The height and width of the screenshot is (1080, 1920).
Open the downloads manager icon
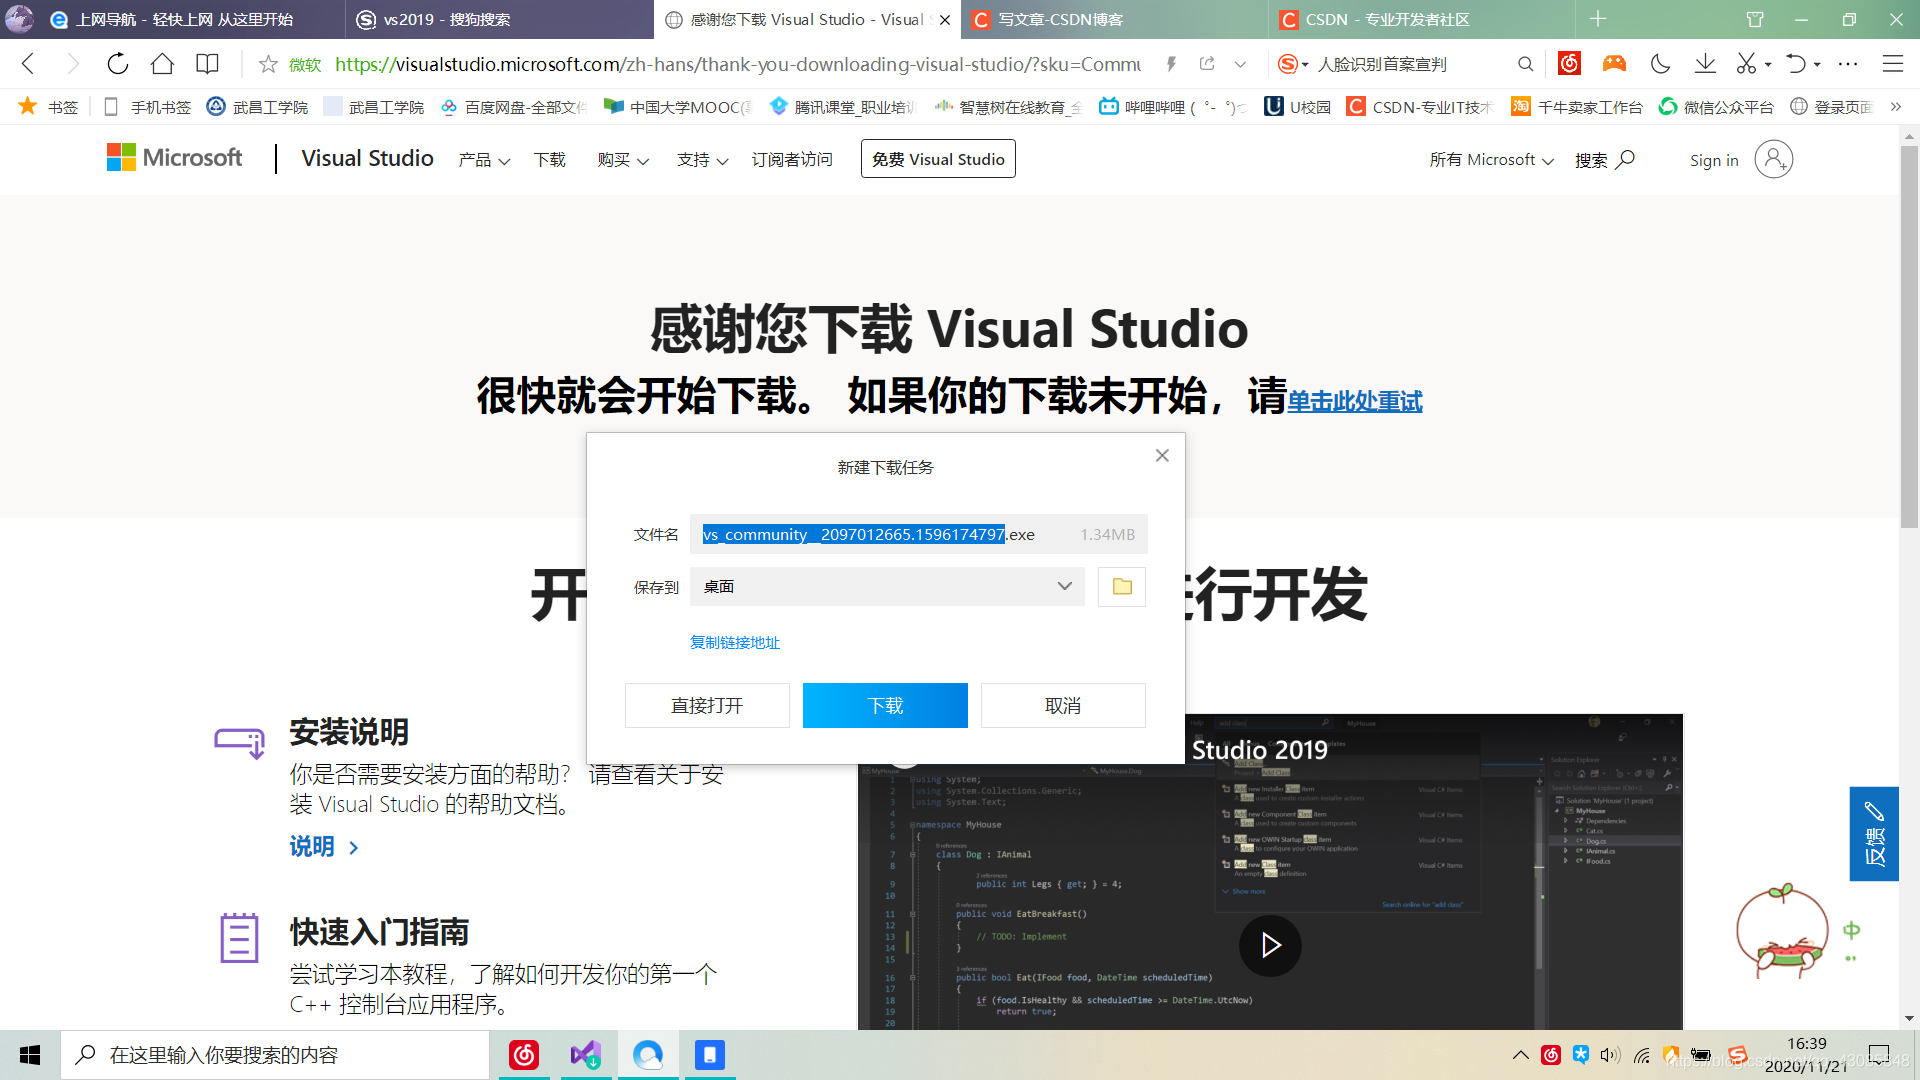1705,64
